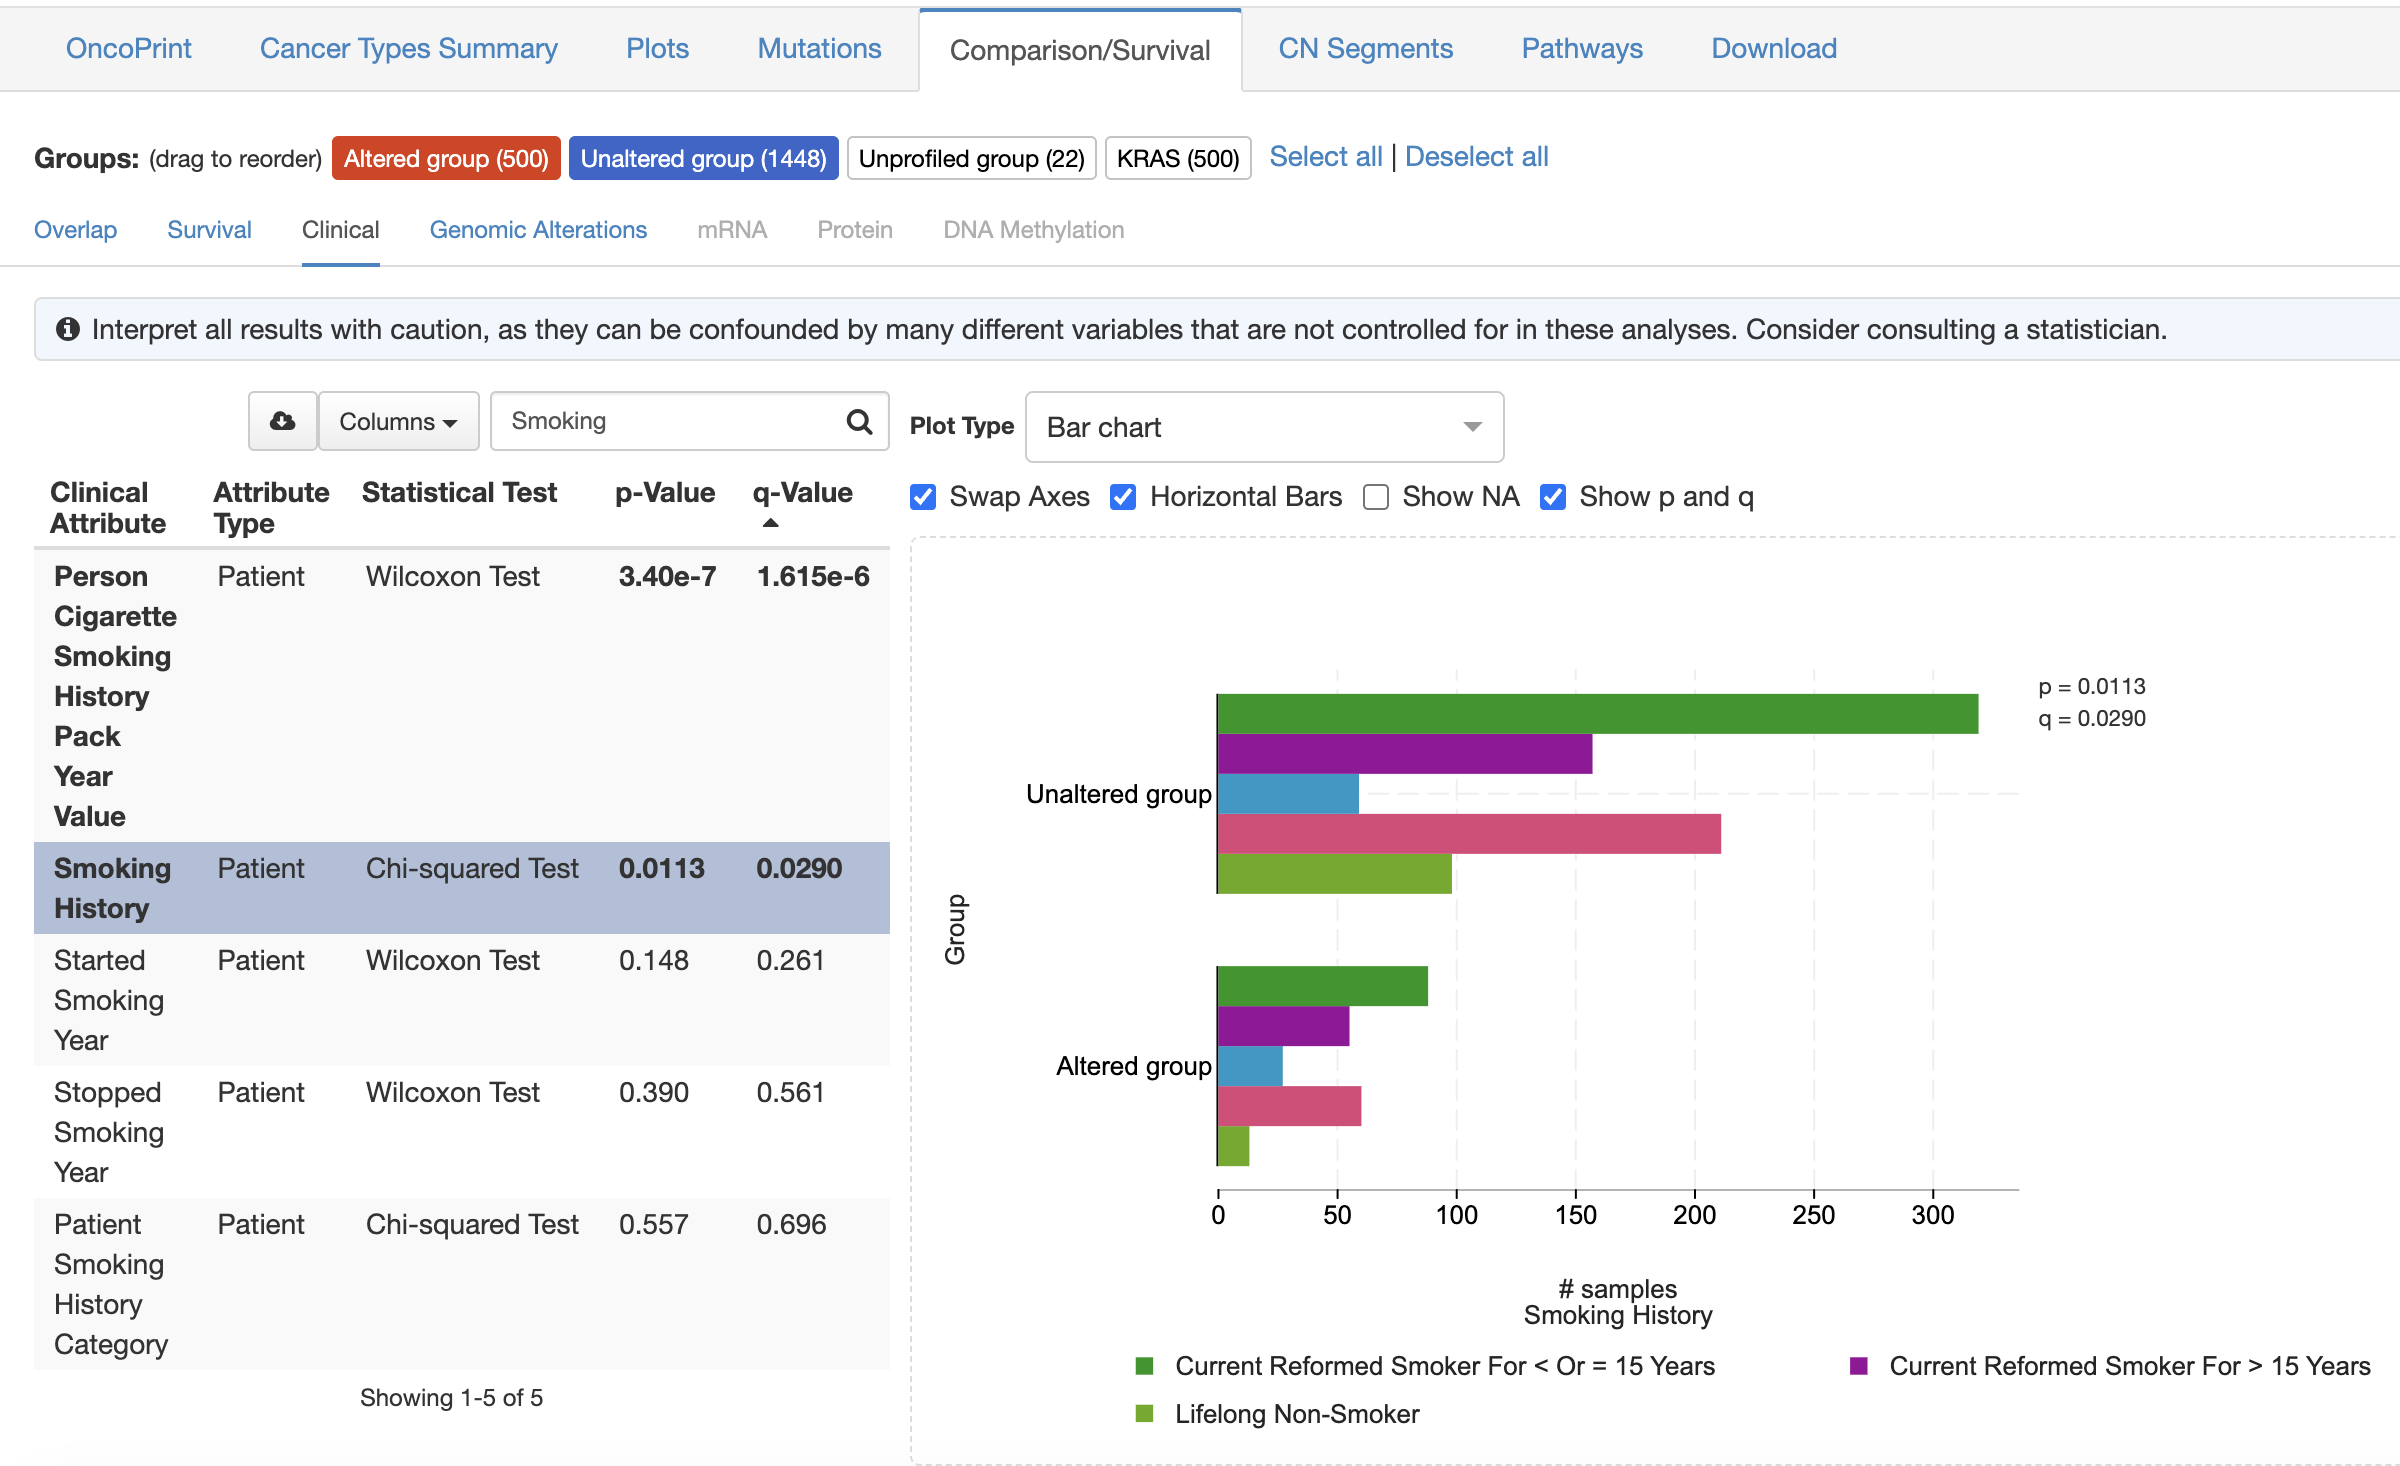Select the Smoking History table row
The width and height of the screenshot is (2400, 1466).
tap(462, 888)
